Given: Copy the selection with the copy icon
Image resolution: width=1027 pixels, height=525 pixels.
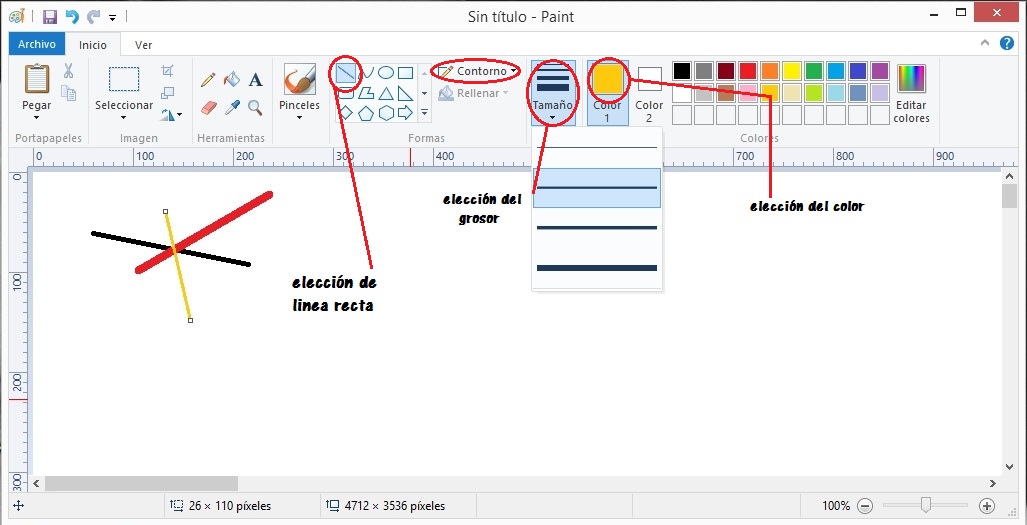Looking at the screenshot, I should point(68,93).
